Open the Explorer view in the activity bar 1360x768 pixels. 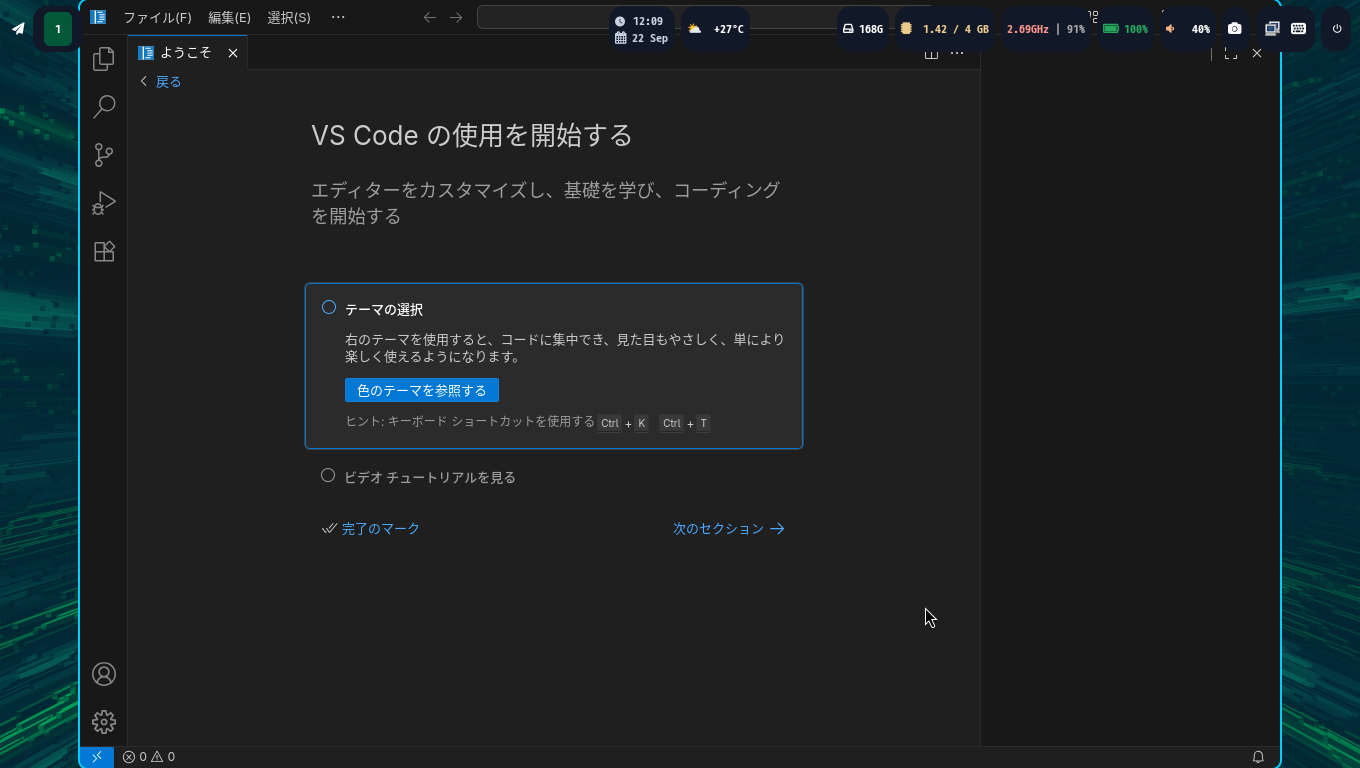pyautogui.click(x=104, y=59)
